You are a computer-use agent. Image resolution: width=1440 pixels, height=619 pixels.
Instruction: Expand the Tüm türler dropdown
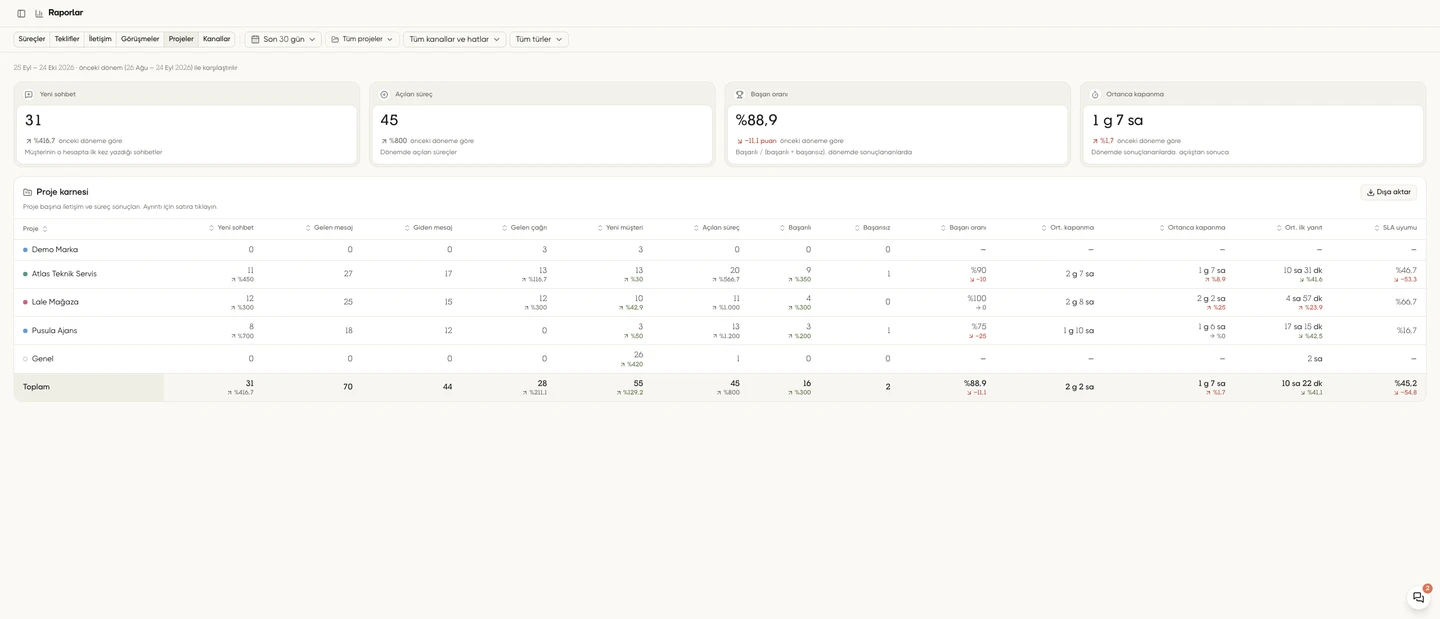click(539, 39)
